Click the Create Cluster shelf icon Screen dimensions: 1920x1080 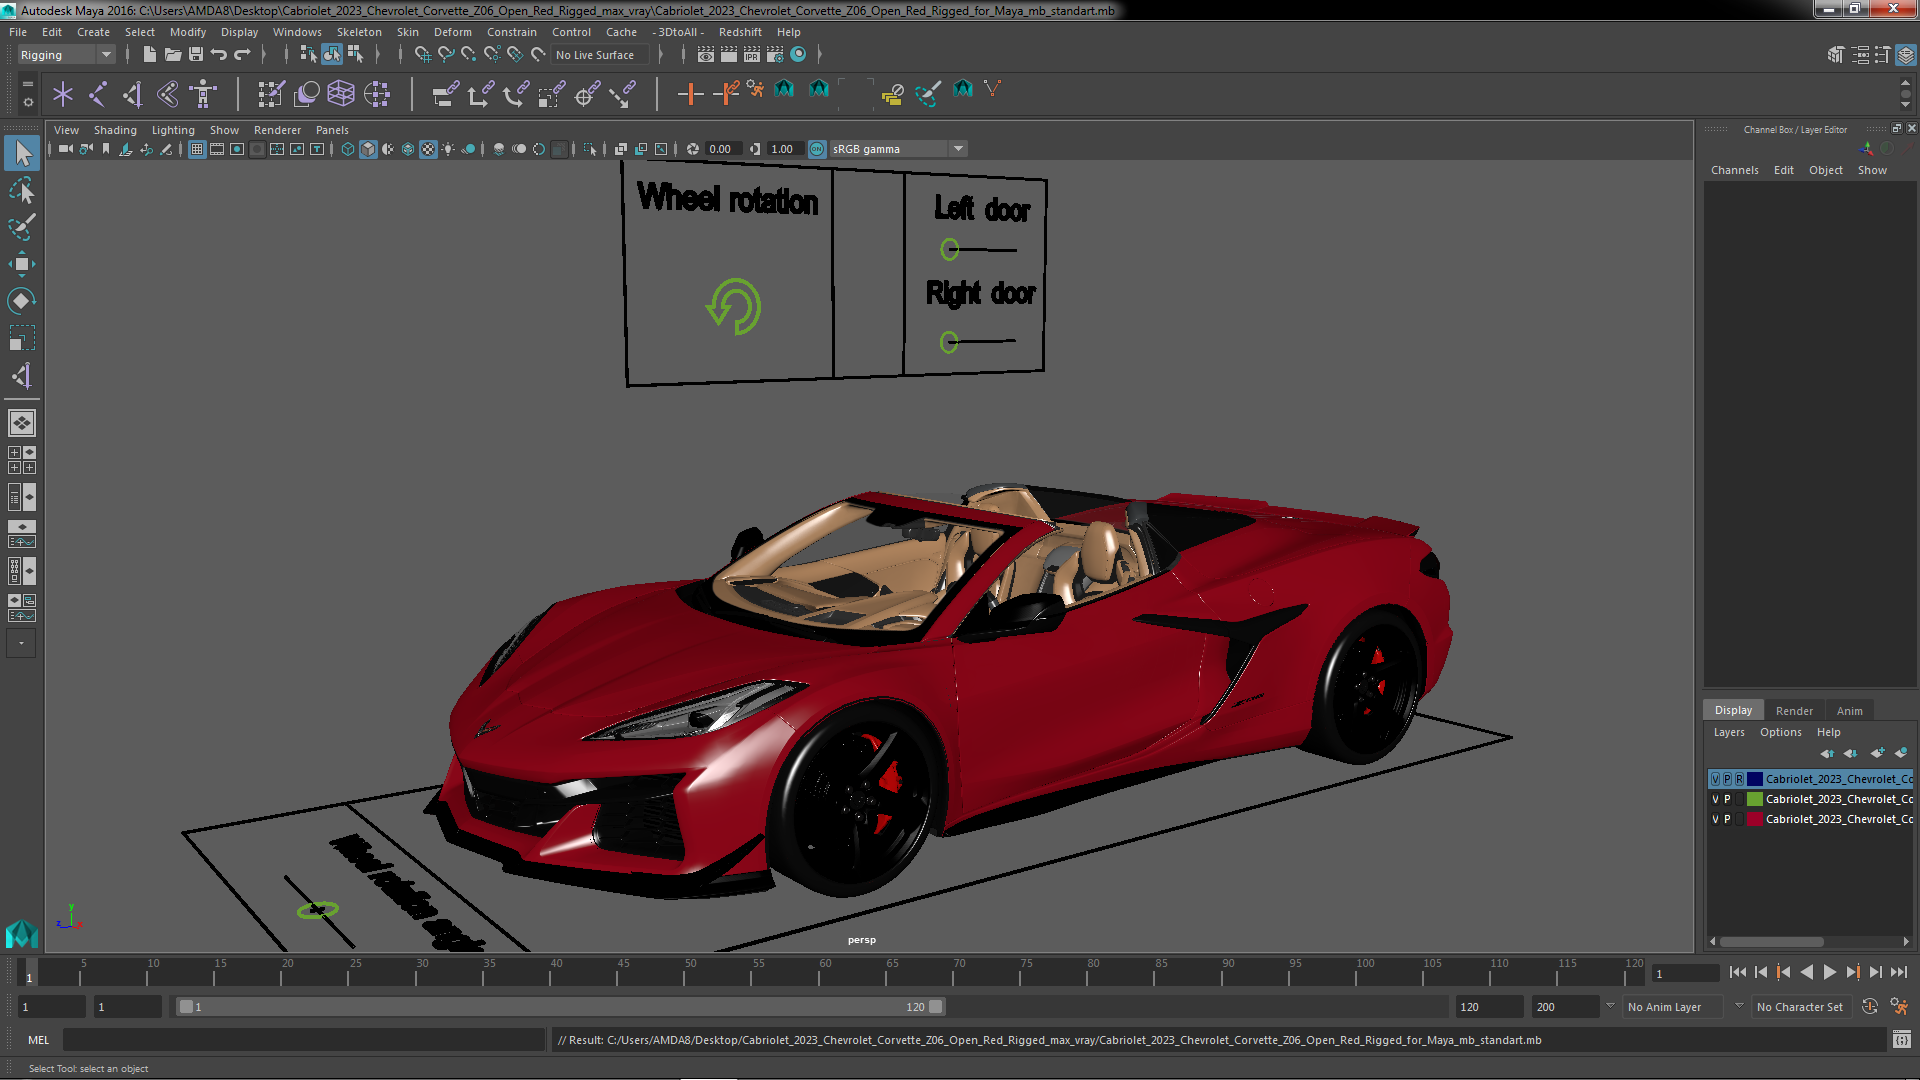[x=376, y=94]
